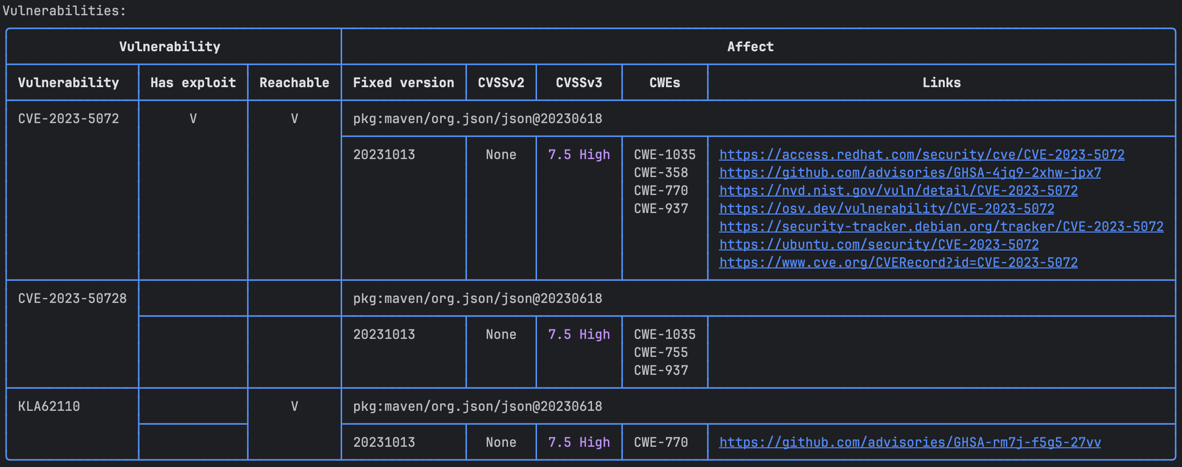The image size is (1182, 467).
Task: Select the '7.5 High' score for KLA62110
Action: pos(579,443)
